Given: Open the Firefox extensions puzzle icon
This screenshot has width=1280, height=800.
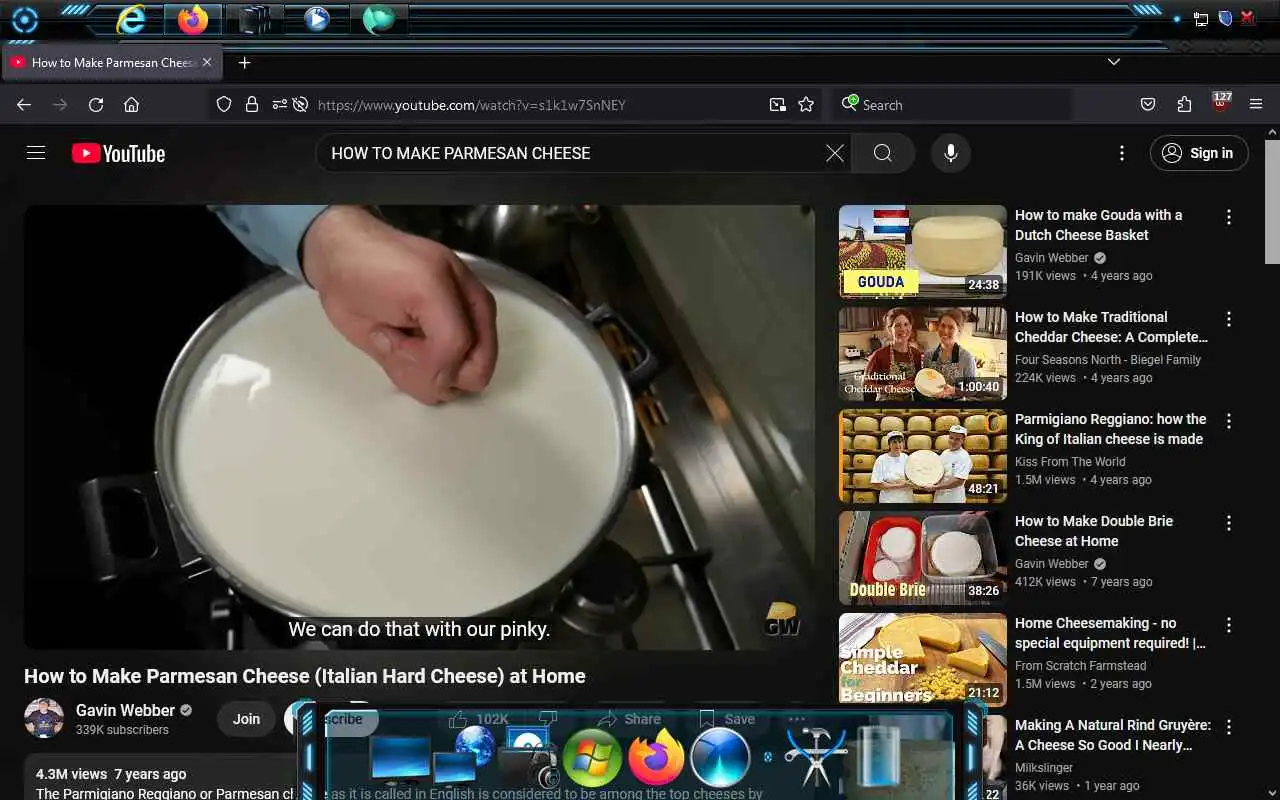Looking at the screenshot, I should [1185, 105].
